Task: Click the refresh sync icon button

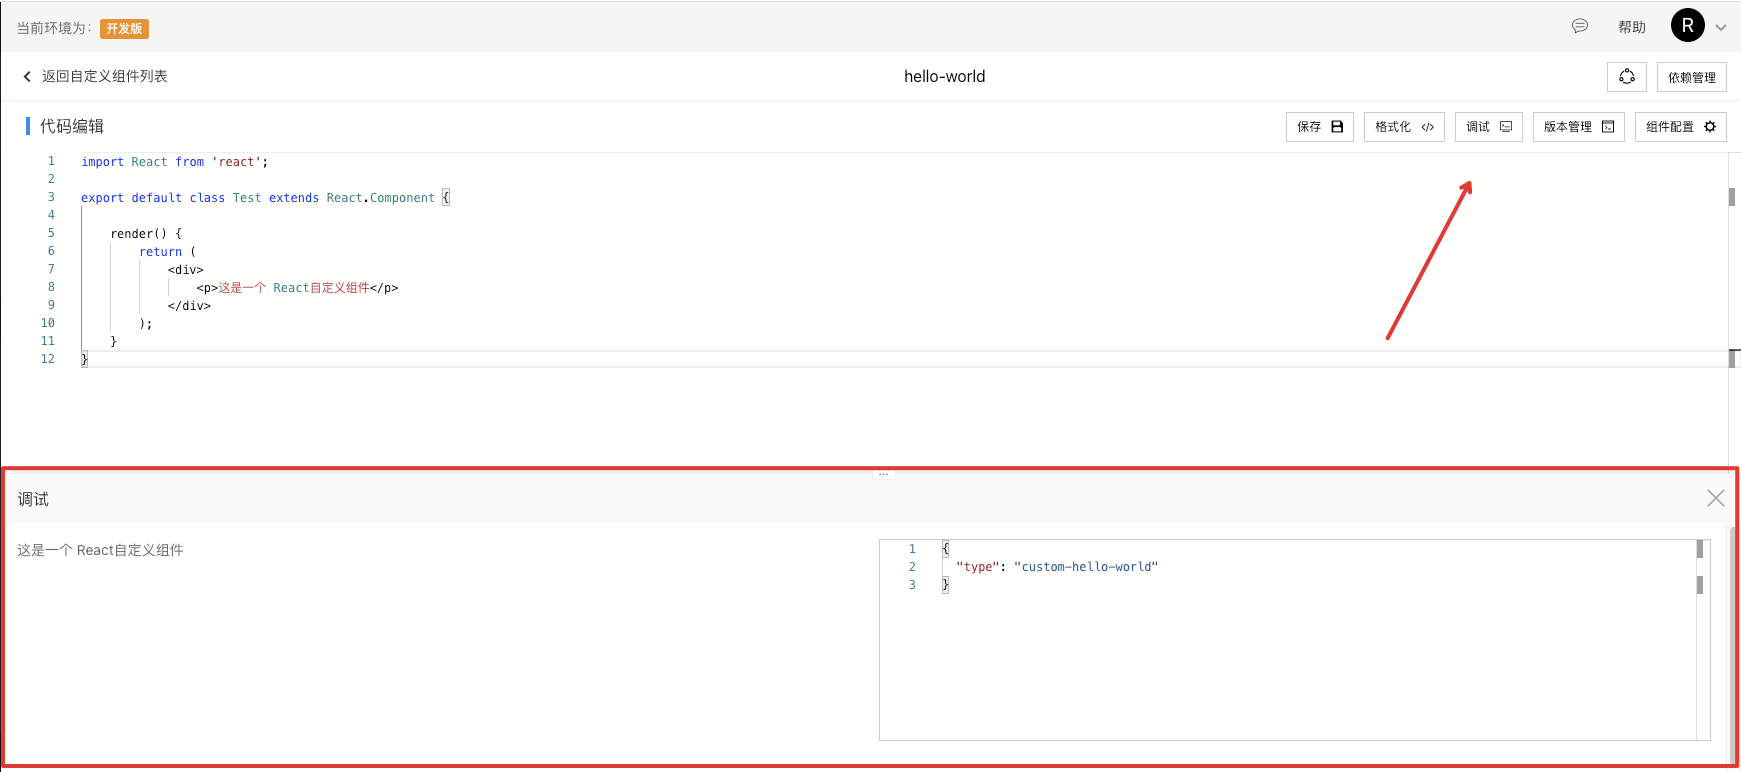Action: [1627, 77]
